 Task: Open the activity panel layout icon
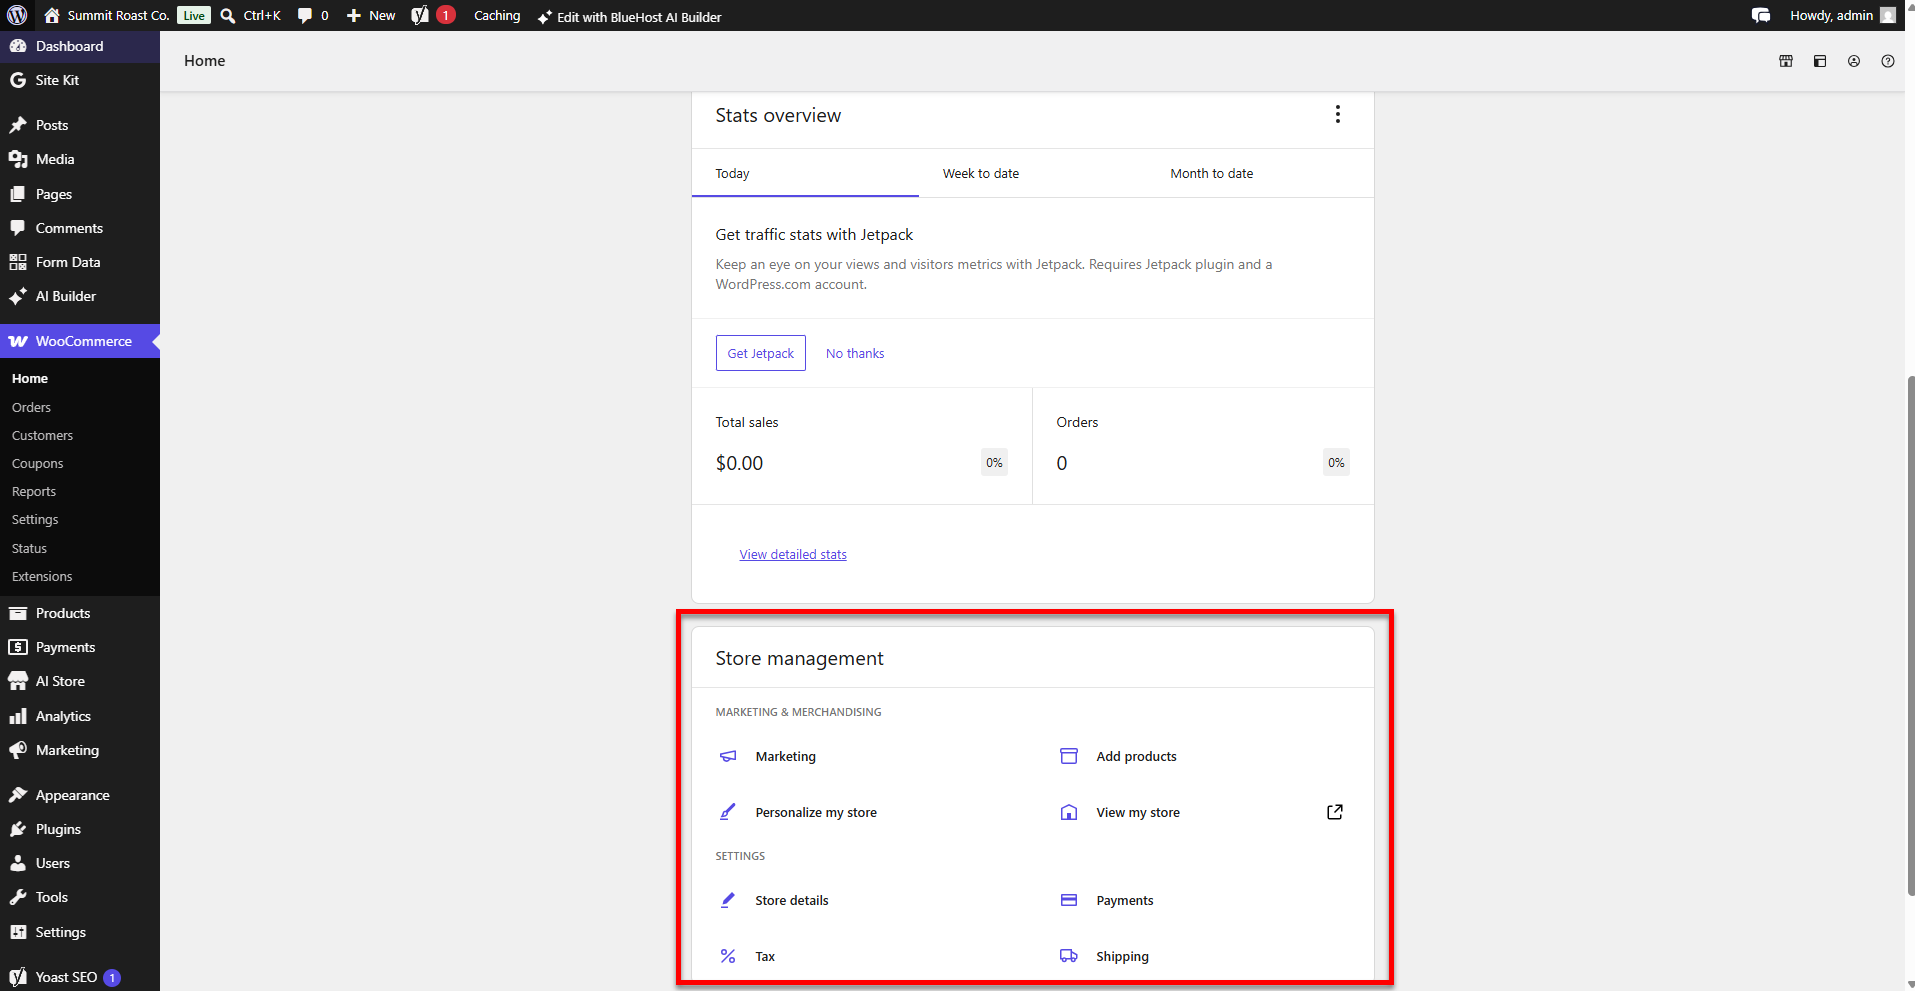(1820, 61)
